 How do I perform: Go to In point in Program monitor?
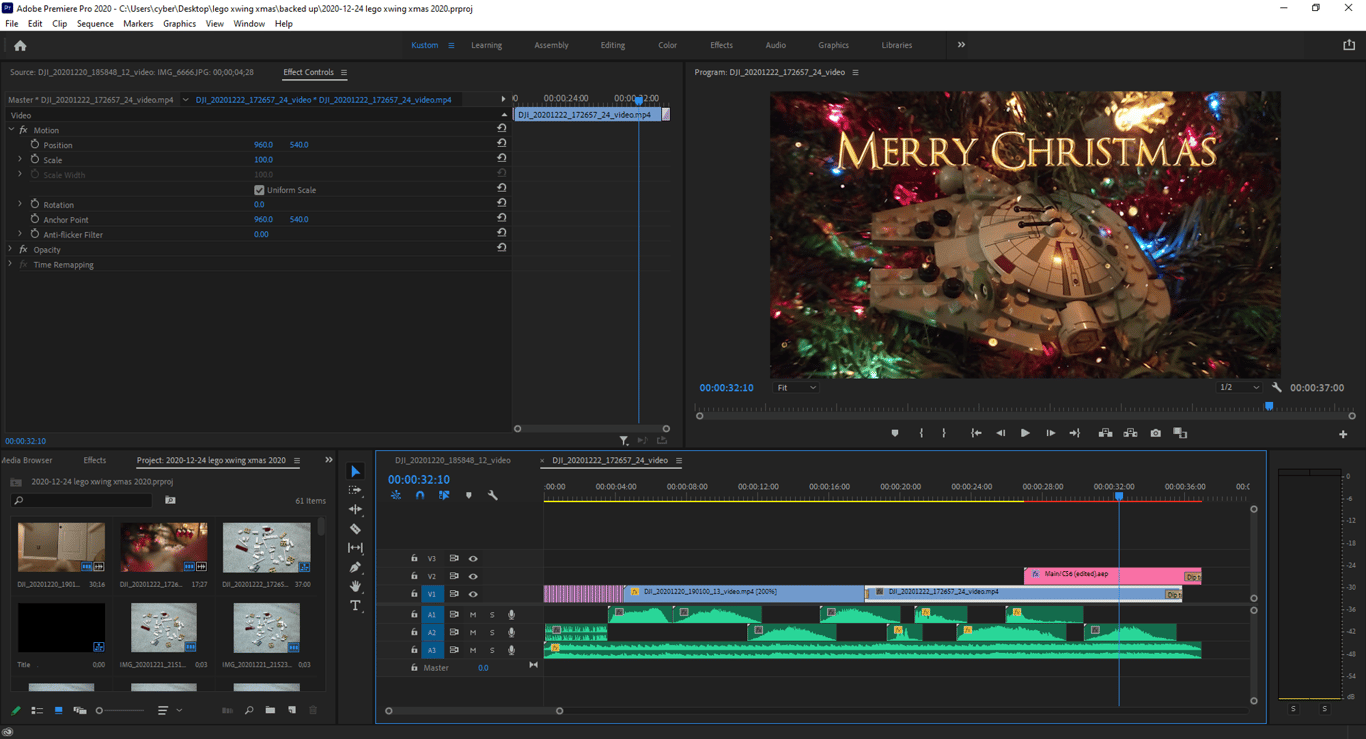click(976, 433)
